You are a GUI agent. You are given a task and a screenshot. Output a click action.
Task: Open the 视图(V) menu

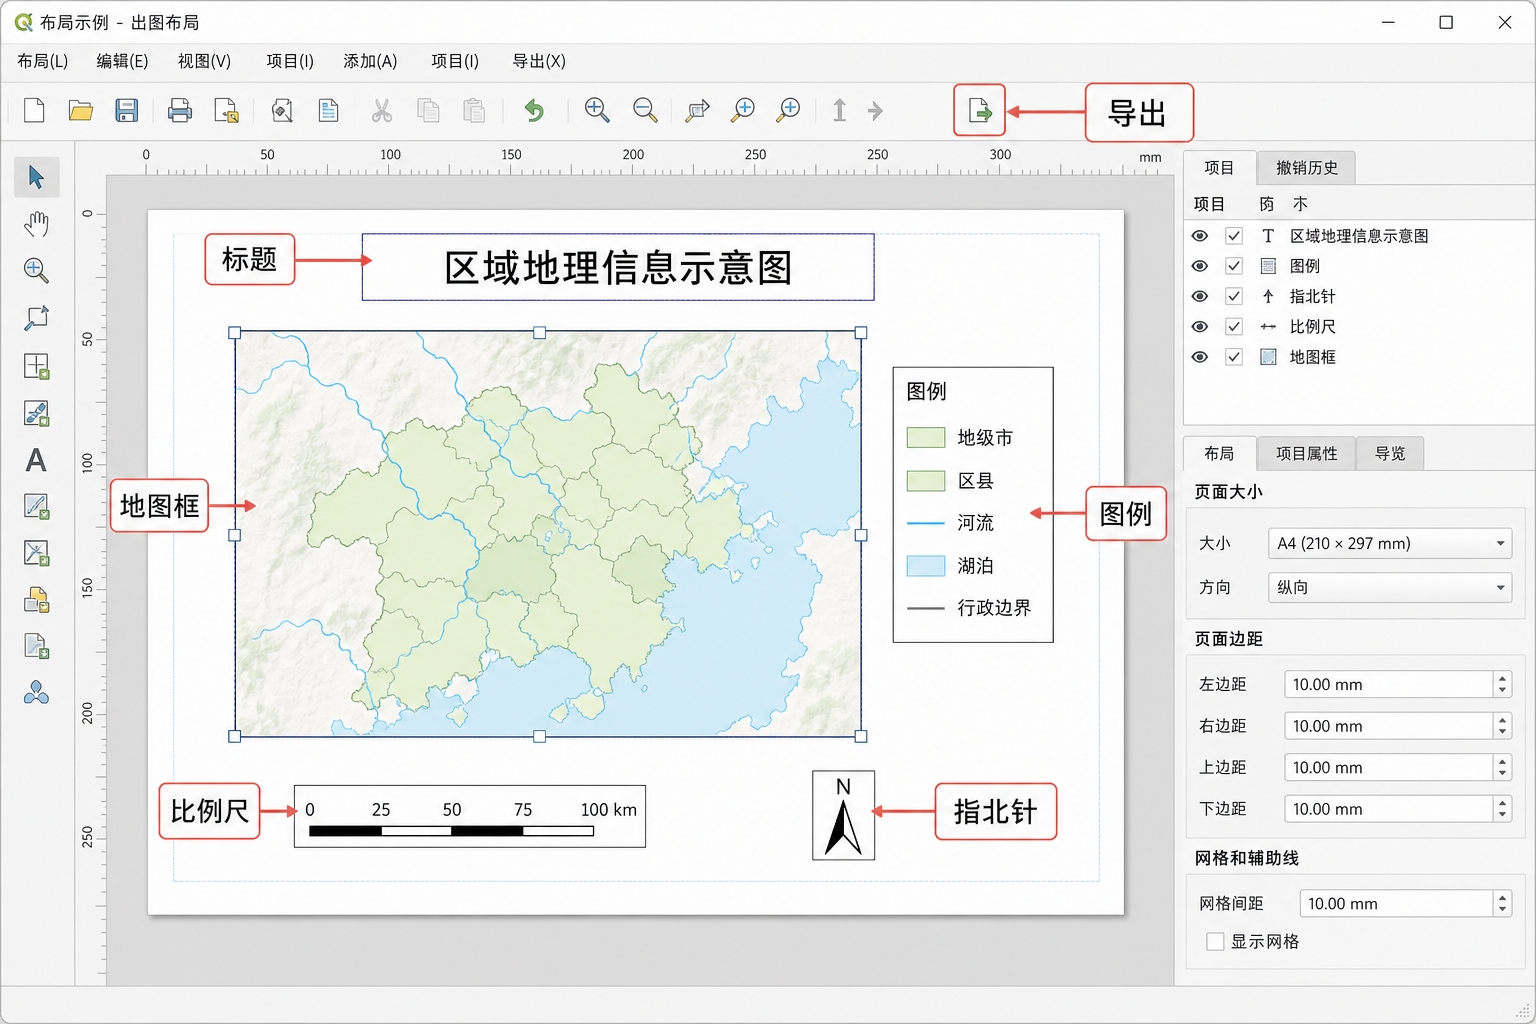204,61
